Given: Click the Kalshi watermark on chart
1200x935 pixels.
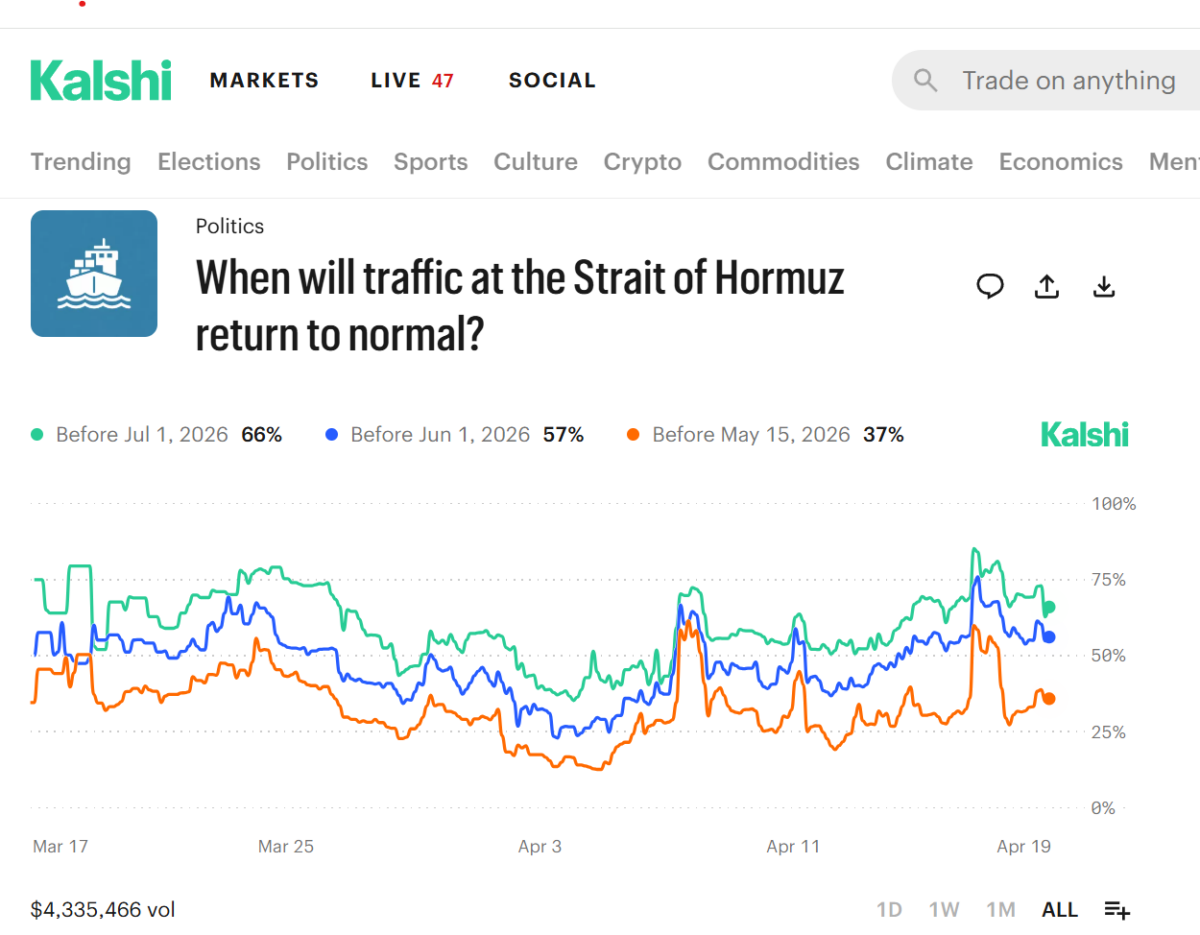Looking at the screenshot, I should [x=1084, y=435].
